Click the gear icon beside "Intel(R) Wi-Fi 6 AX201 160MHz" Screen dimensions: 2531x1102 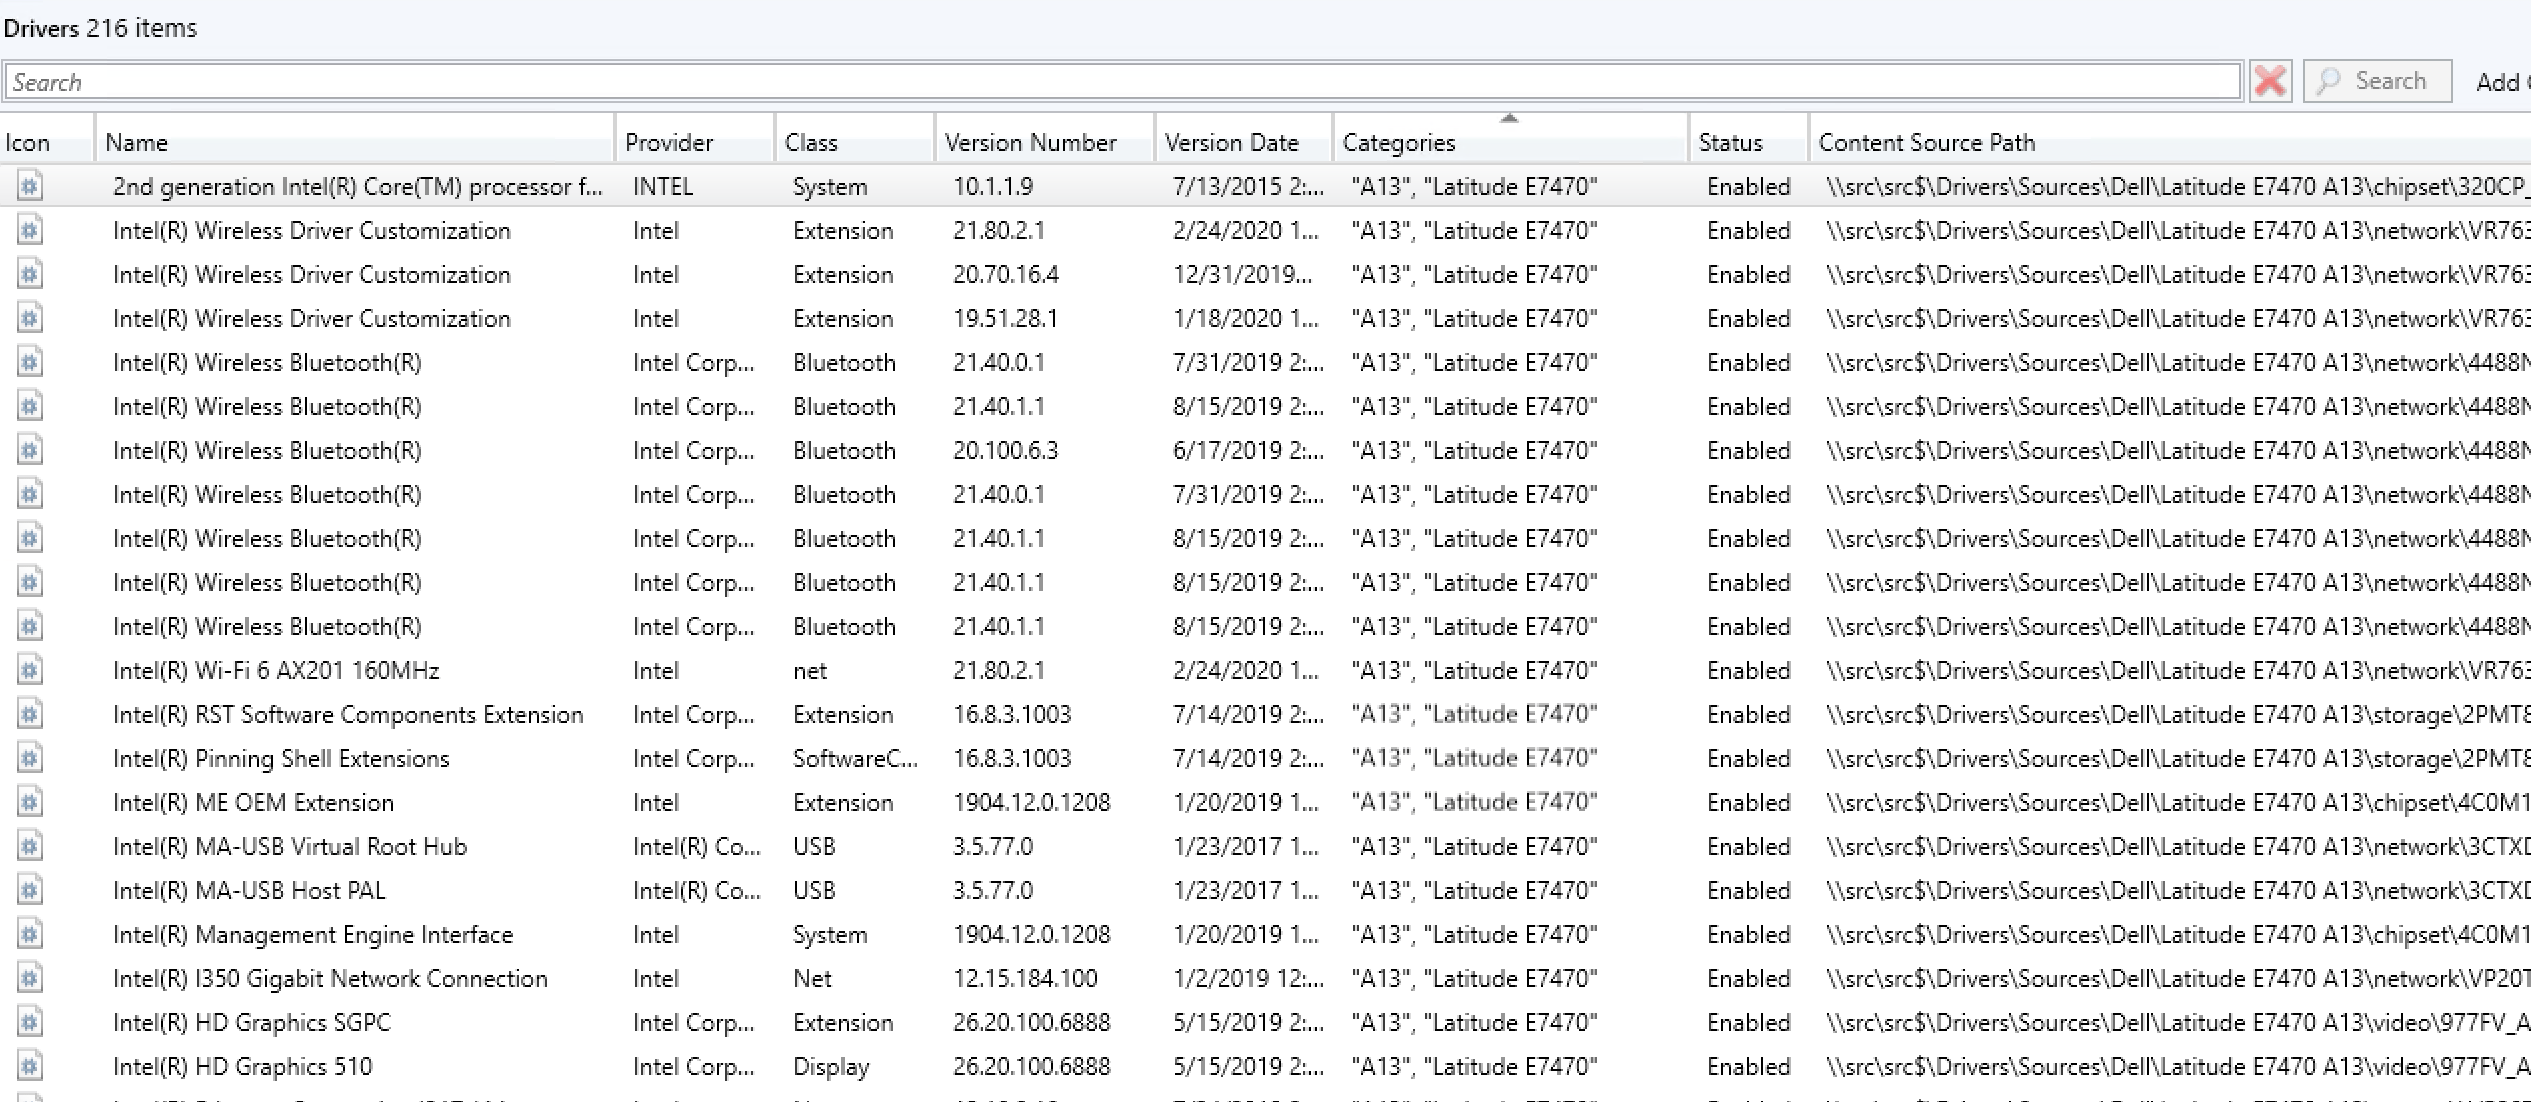click(29, 670)
